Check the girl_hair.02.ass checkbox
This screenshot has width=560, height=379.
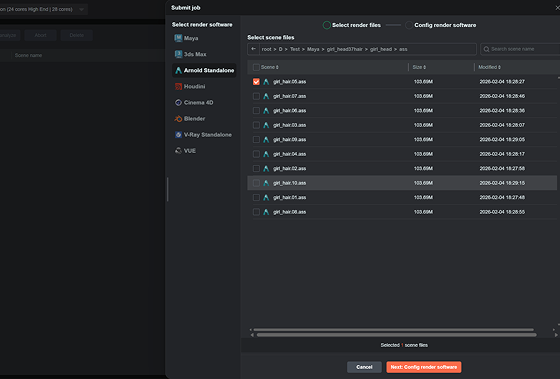256,169
